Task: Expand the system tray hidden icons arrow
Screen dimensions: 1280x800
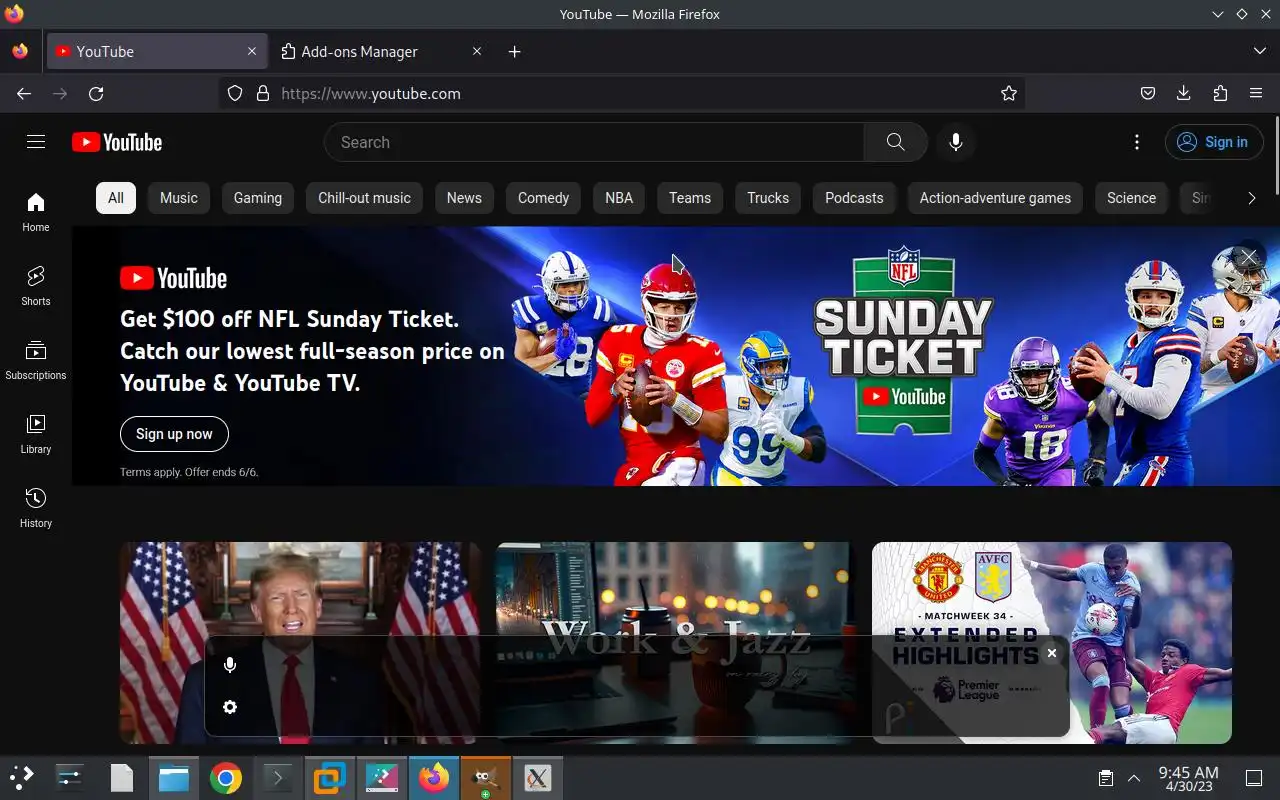Action: pyautogui.click(x=1134, y=778)
